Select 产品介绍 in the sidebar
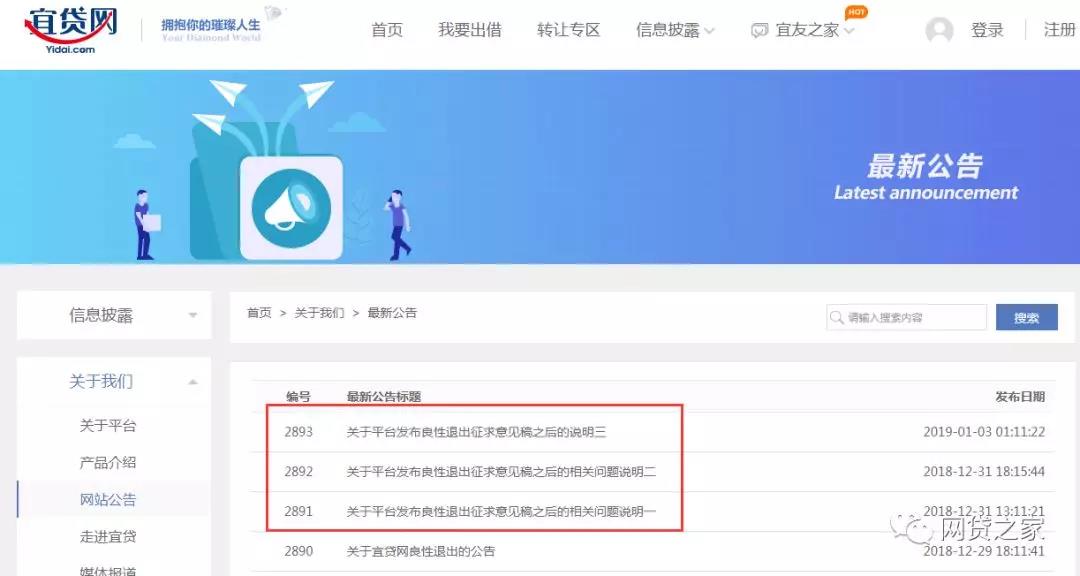1080x576 pixels. click(x=108, y=463)
